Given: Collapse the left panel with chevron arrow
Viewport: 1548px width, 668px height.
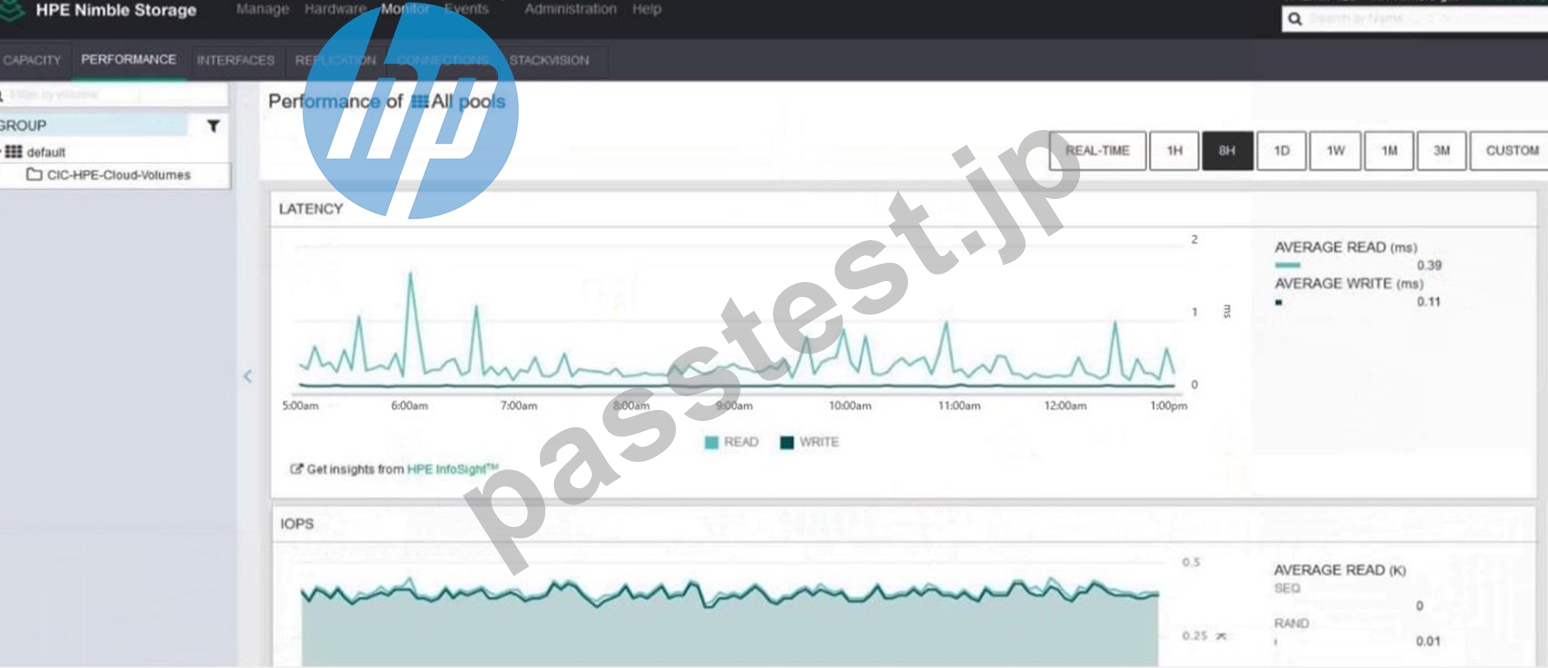Looking at the screenshot, I should click(x=248, y=376).
